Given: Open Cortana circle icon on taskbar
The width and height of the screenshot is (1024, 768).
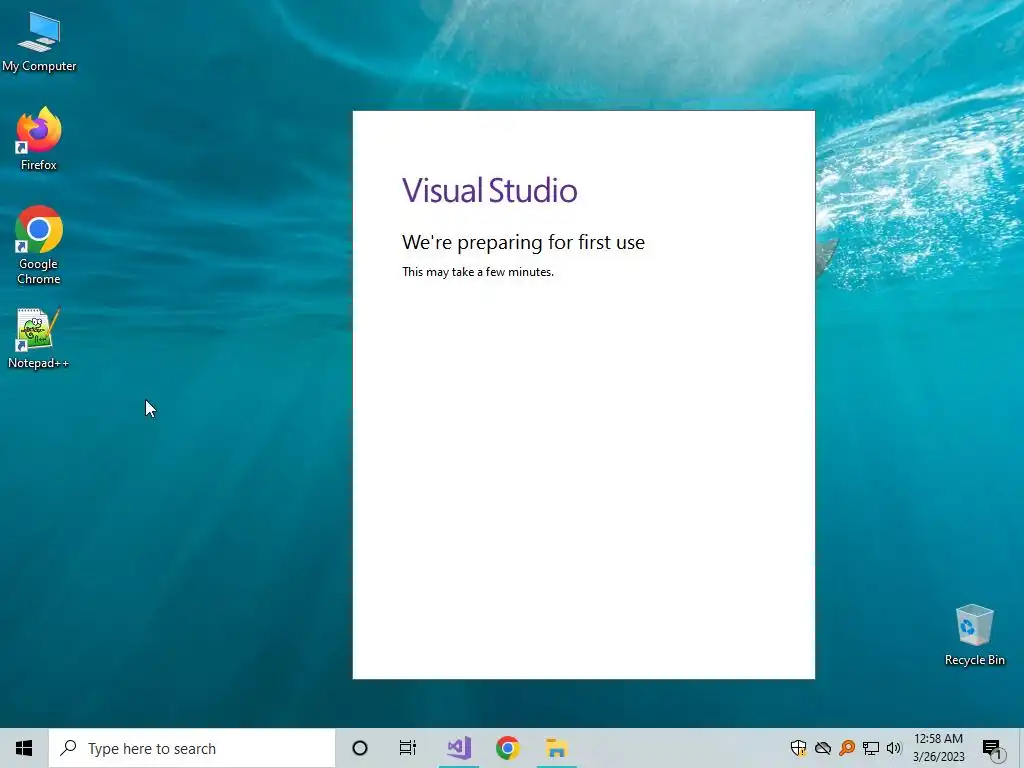Looking at the screenshot, I should click(360, 748).
